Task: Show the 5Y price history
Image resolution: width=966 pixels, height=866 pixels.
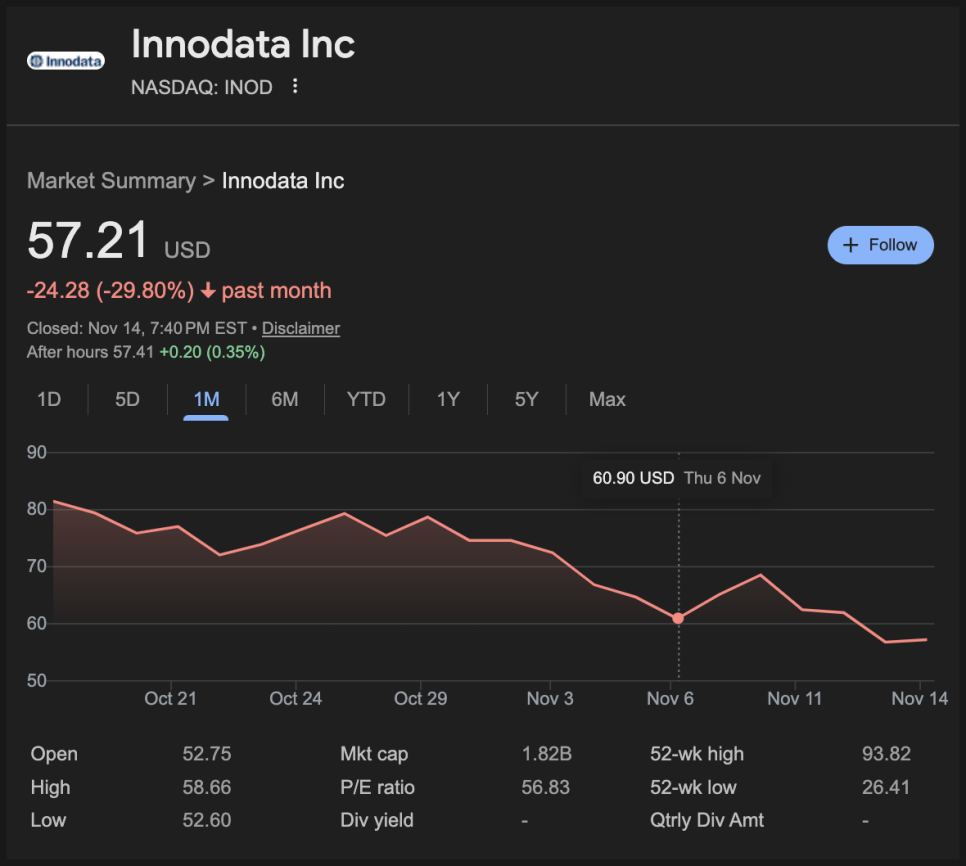Action: pyautogui.click(x=526, y=399)
